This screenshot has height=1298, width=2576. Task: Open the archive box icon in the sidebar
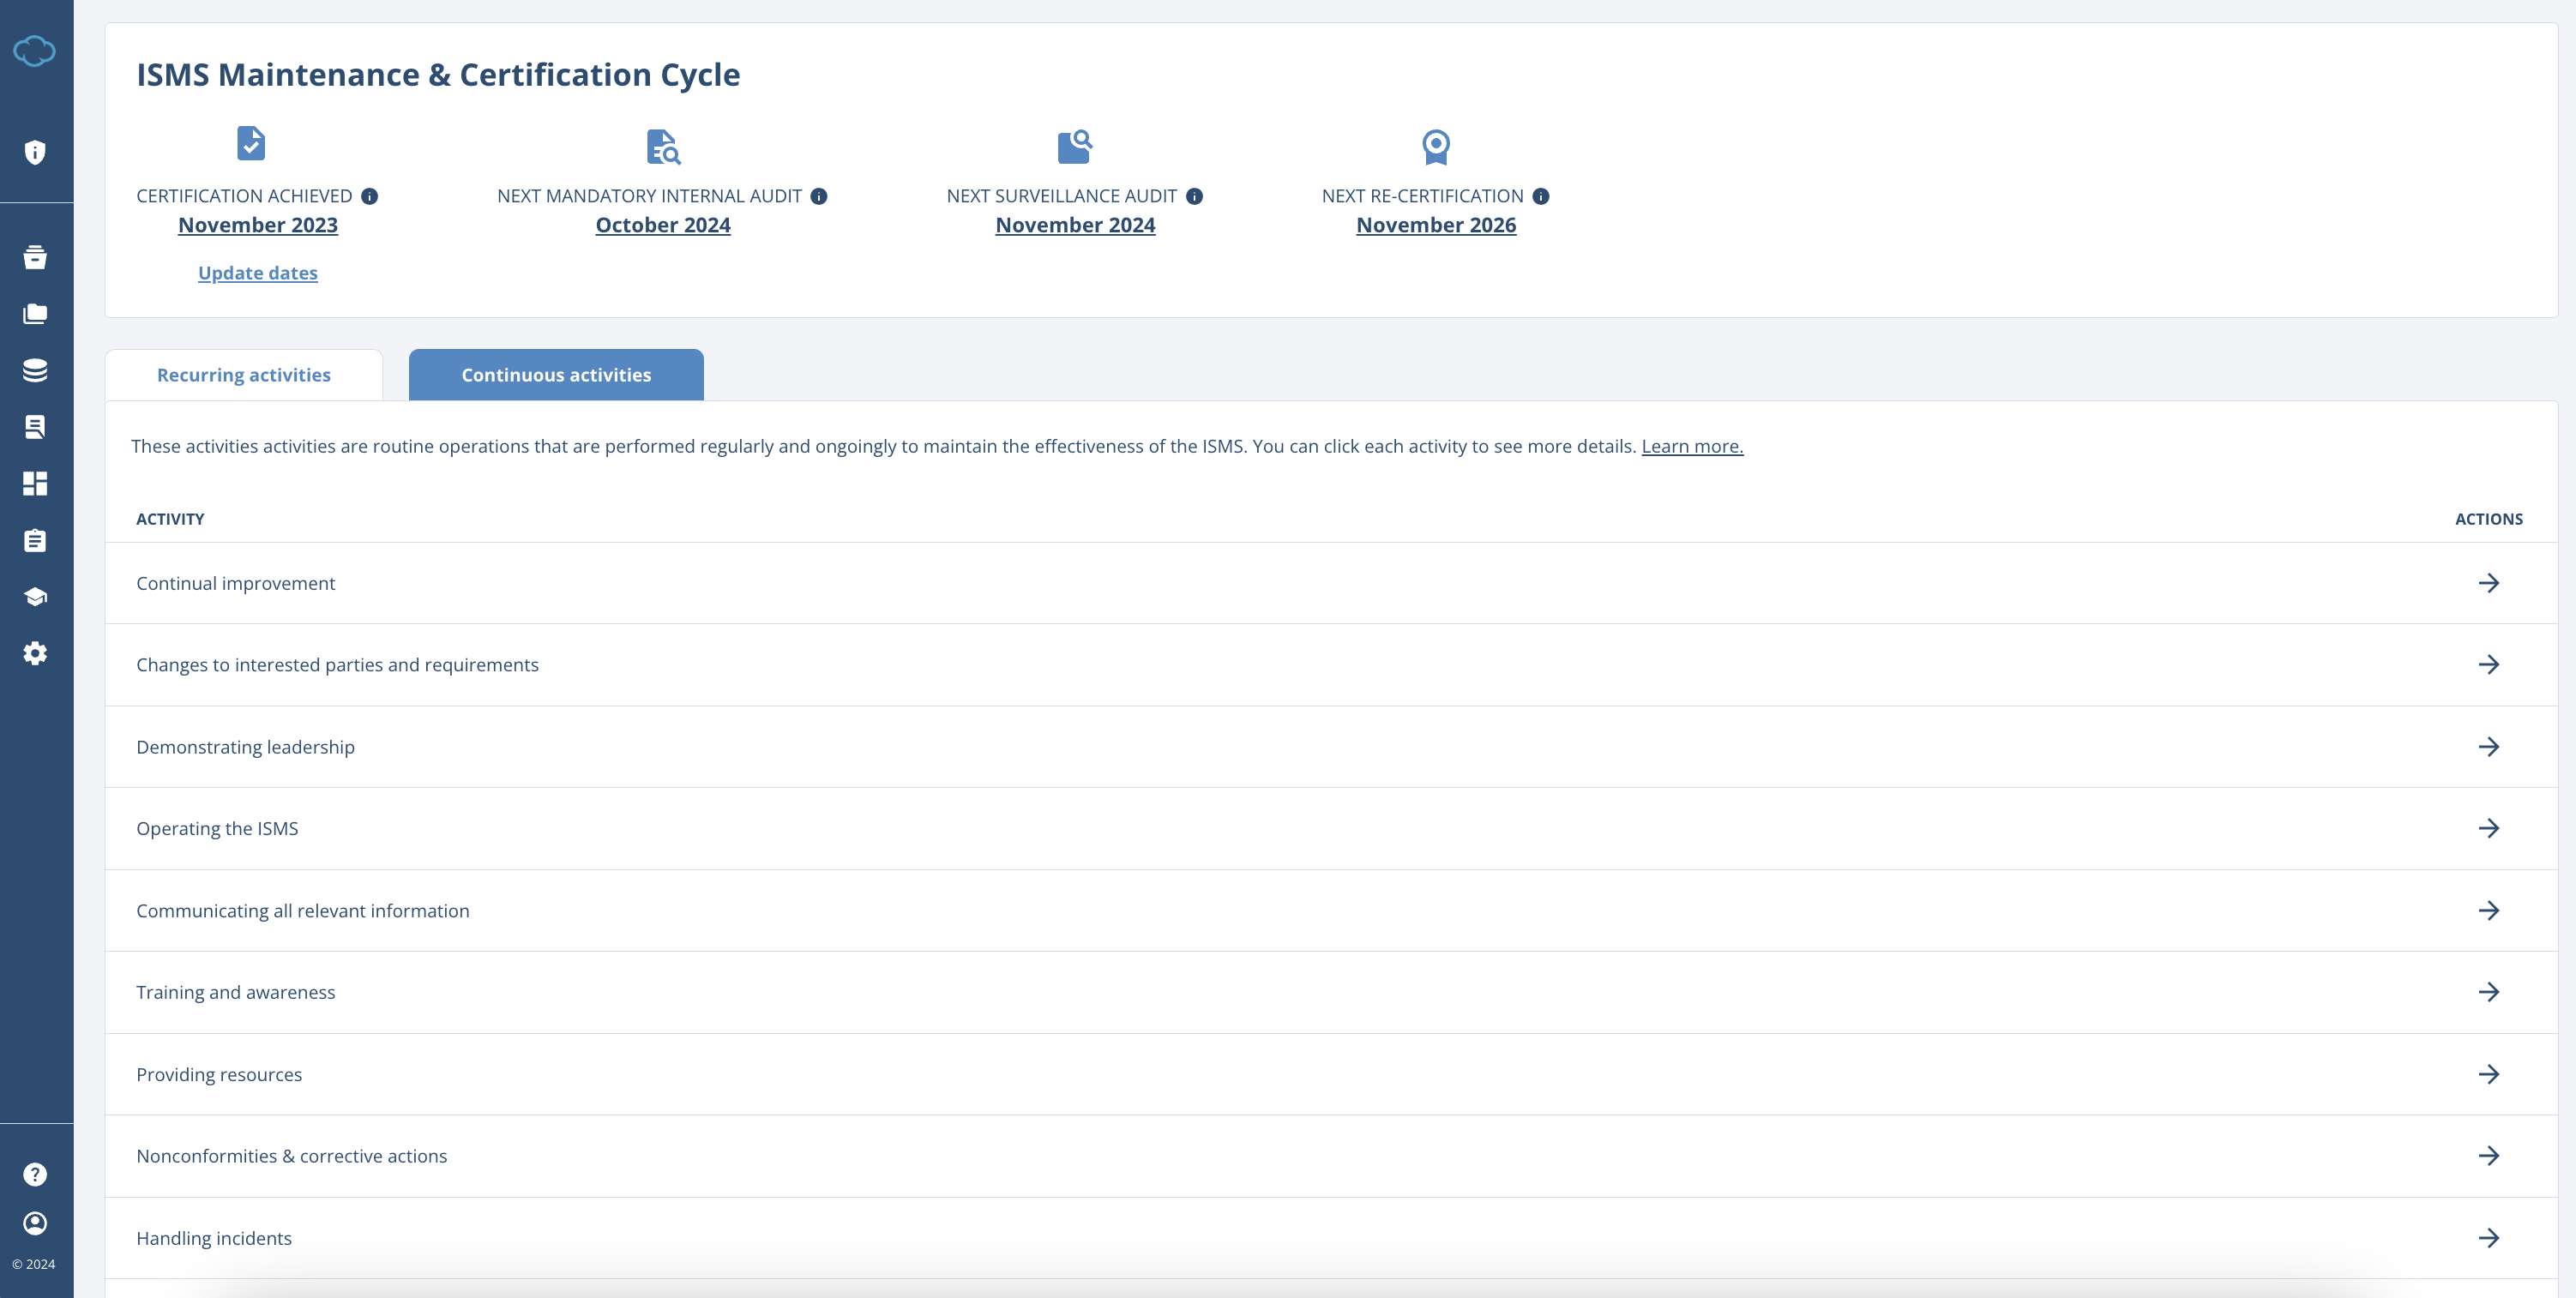click(36, 257)
